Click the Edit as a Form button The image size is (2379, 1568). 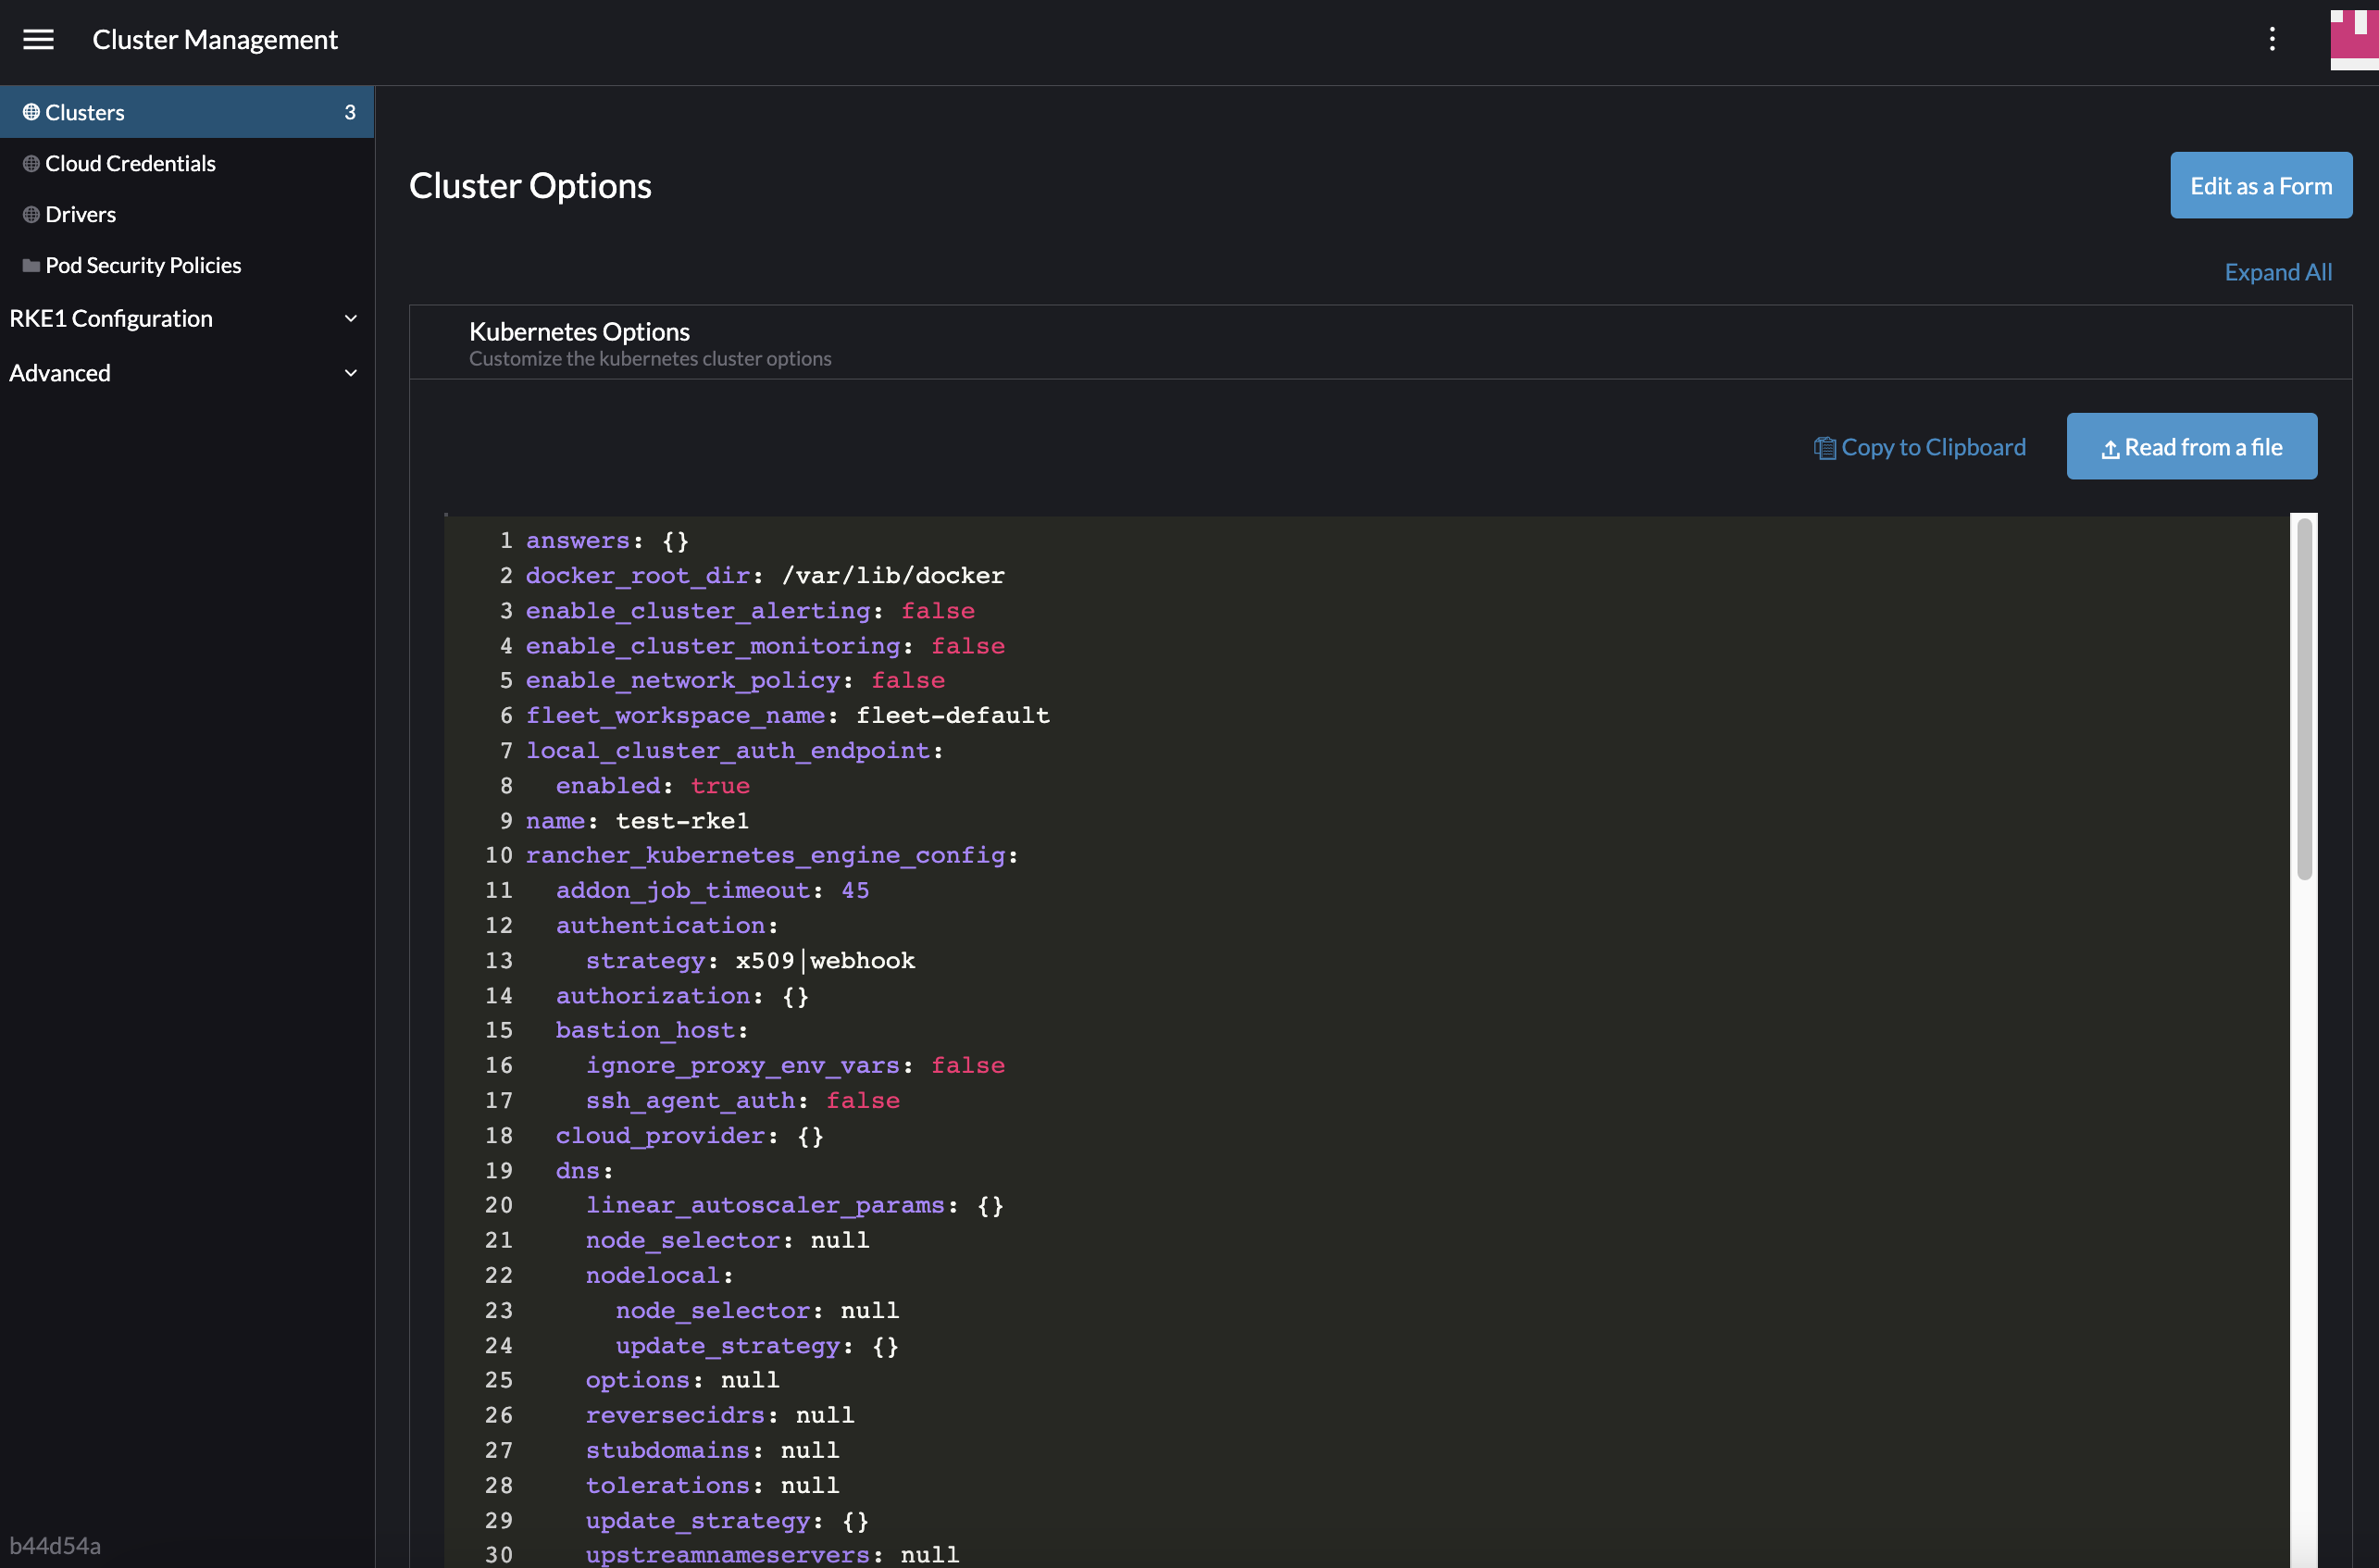click(2261, 185)
